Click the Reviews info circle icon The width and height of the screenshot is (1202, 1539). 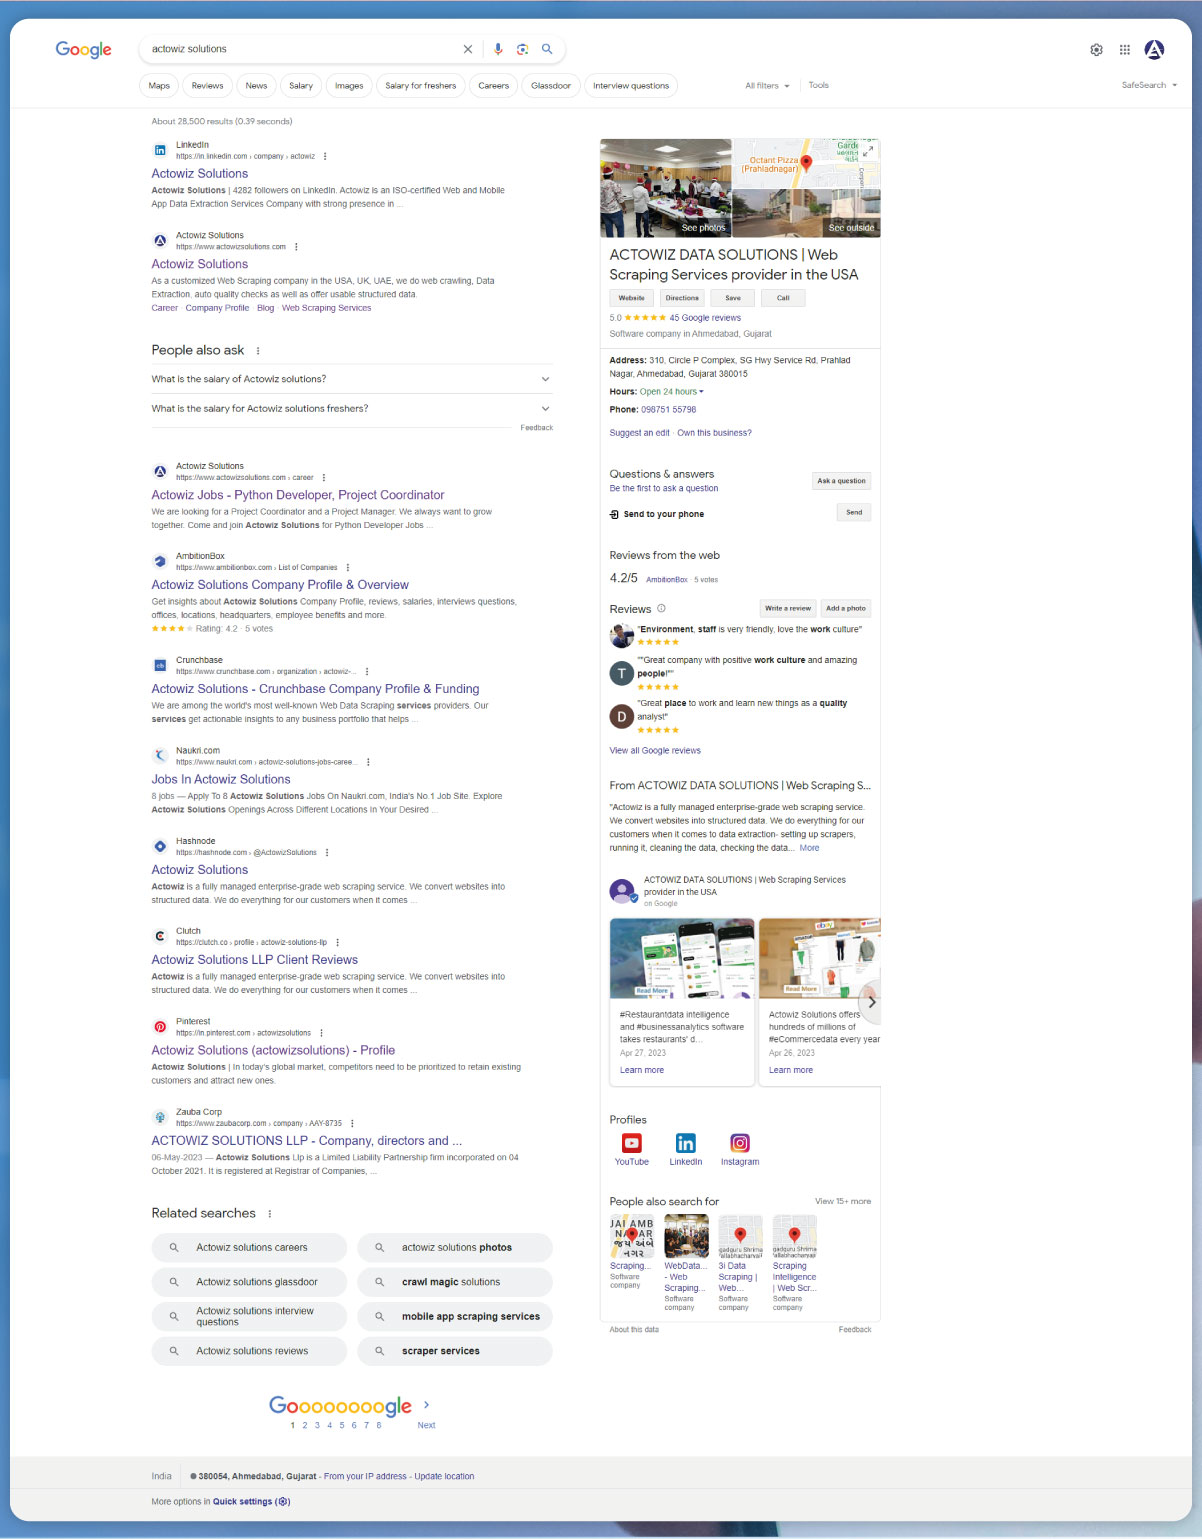(661, 608)
